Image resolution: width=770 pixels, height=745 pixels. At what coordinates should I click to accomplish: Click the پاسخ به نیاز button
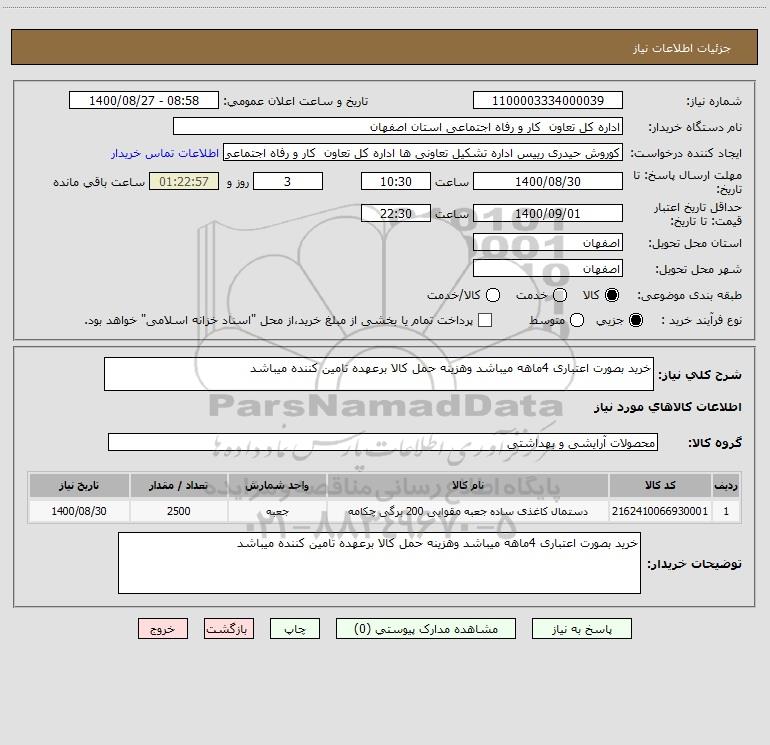click(581, 629)
